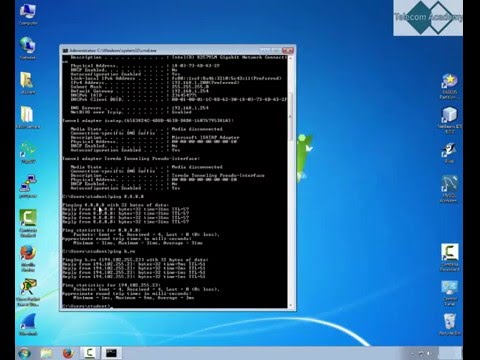Minimize the Command Prompt window
The height and width of the screenshot is (360, 480).
click(265, 50)
